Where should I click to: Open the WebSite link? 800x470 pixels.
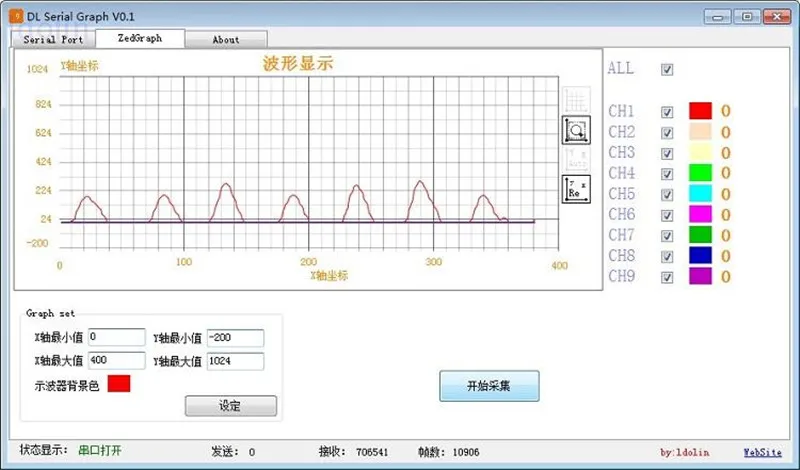[x=762, y=452]
